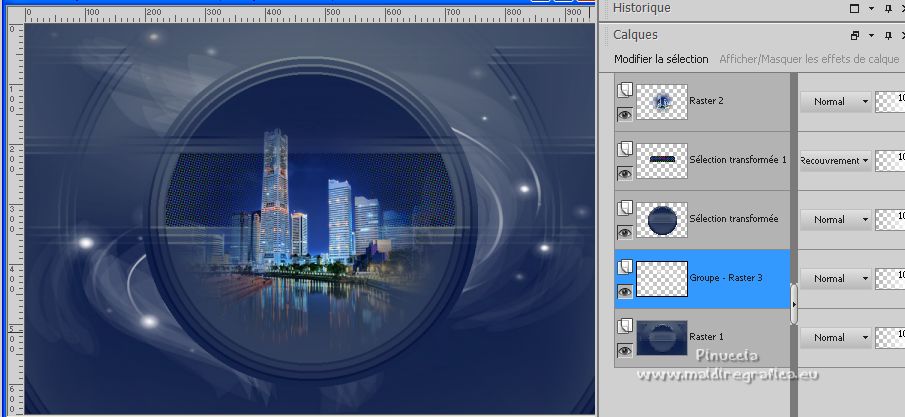Image resolution: width=905 pixels, height=417 pixels.
Task: Open blend mode dropdown for Raster 2
Action: 836,101
